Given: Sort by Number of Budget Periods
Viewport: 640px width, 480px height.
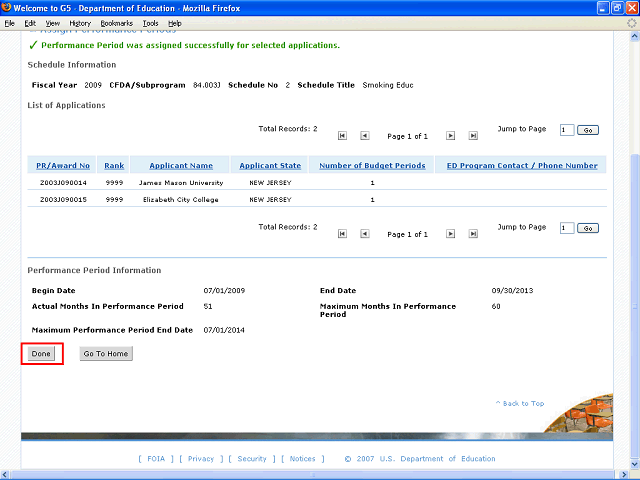Looking at the screenshot, I should (372, 166).
